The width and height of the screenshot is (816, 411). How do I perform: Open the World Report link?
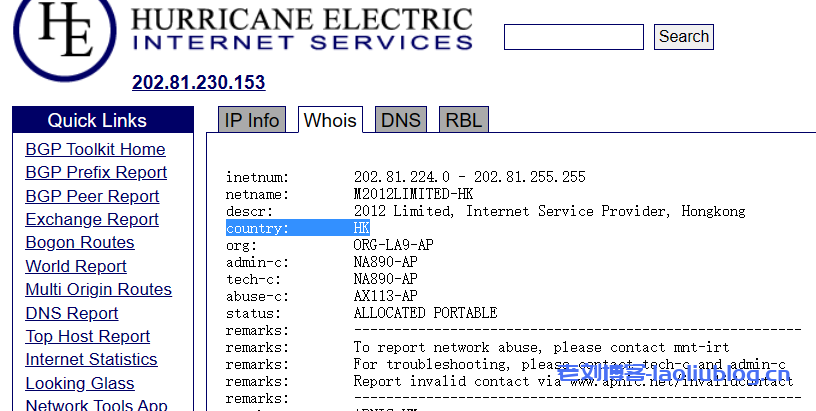(76, 266)
